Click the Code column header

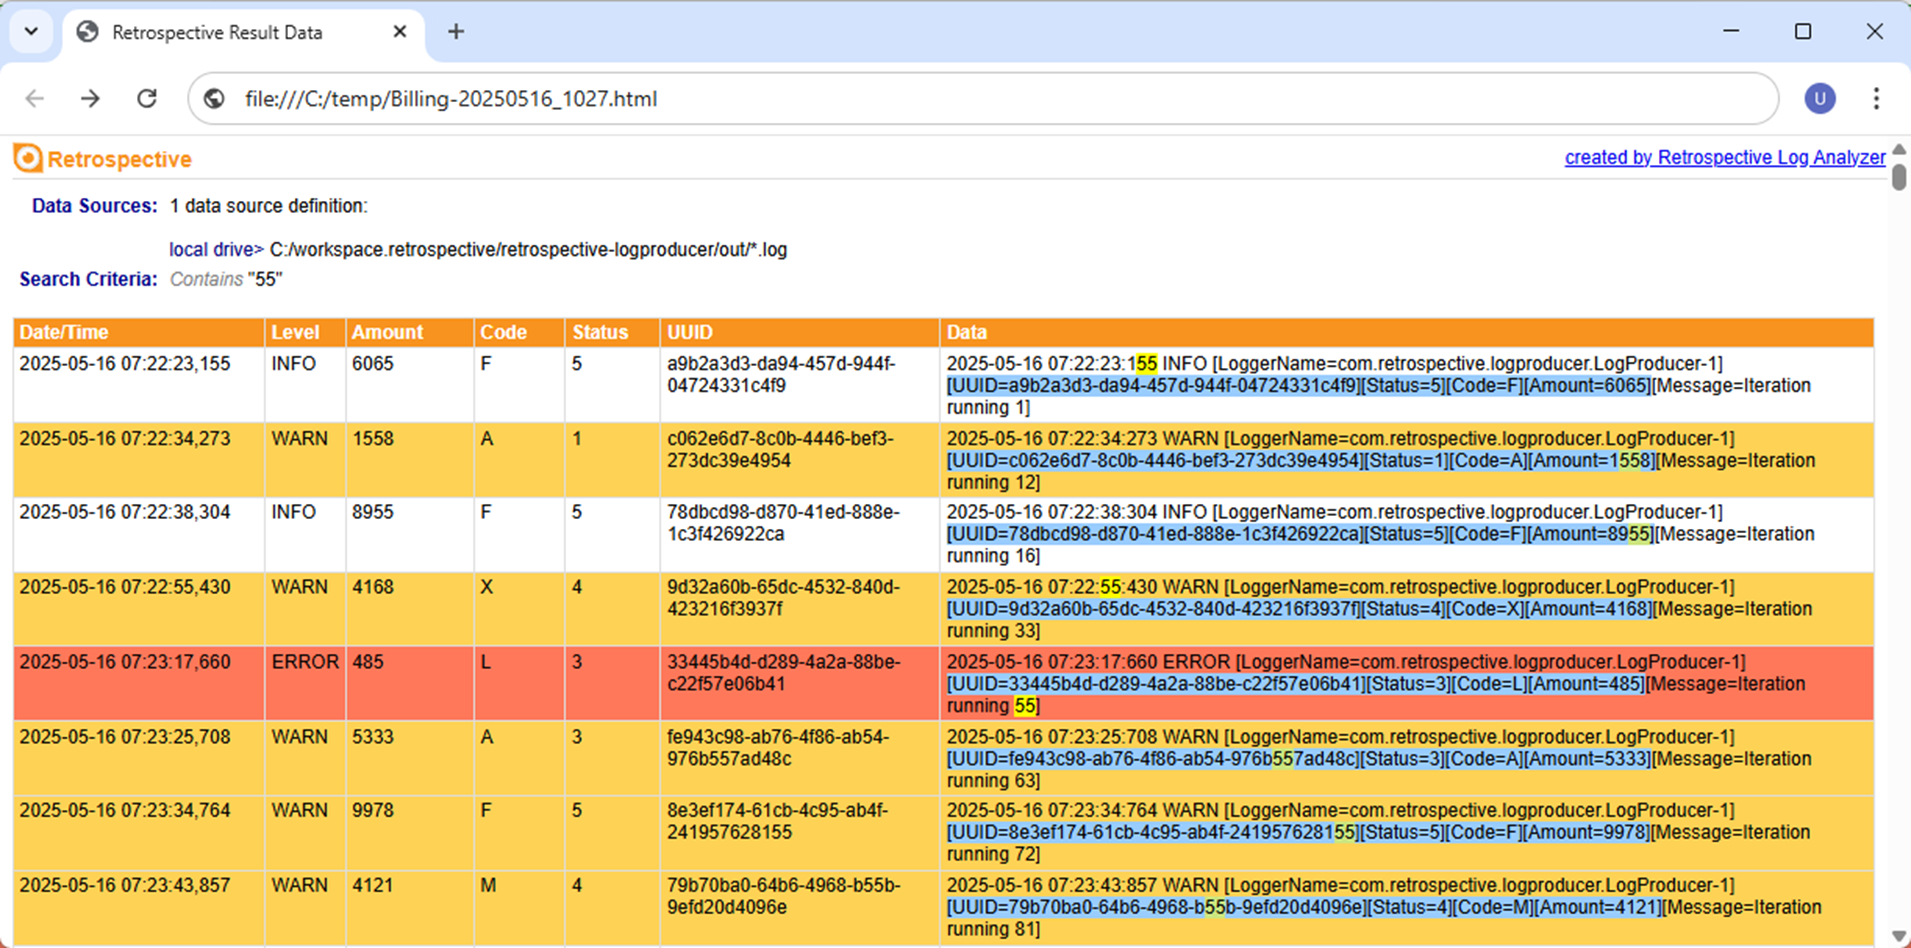point(519,332)
